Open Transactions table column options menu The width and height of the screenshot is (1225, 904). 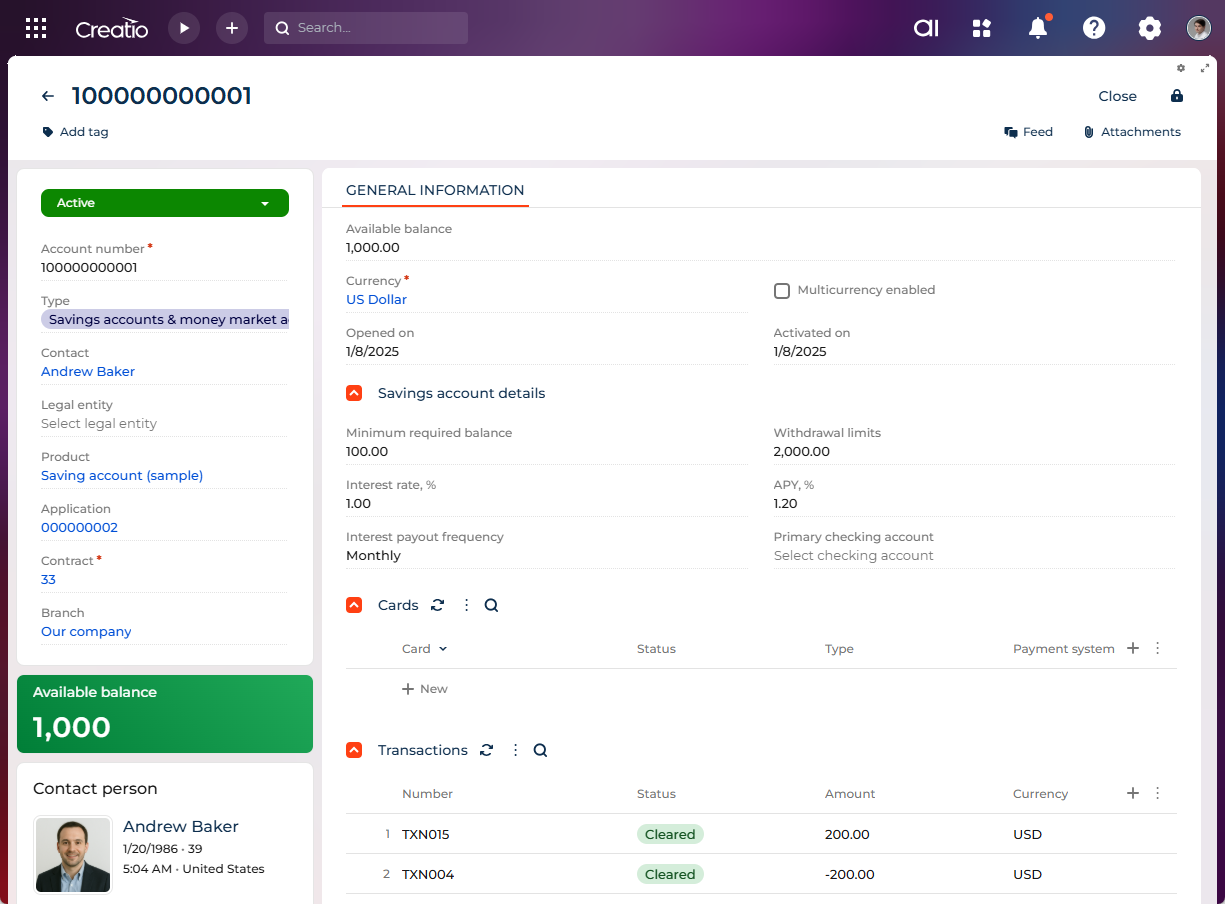(x=1158, y=793)
